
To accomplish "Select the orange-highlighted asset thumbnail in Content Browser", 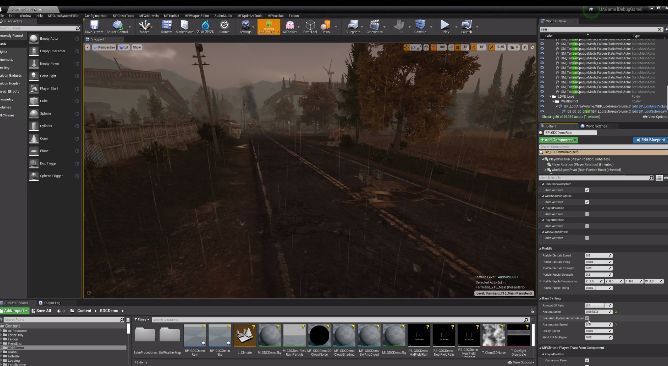I will pos(244,335).
